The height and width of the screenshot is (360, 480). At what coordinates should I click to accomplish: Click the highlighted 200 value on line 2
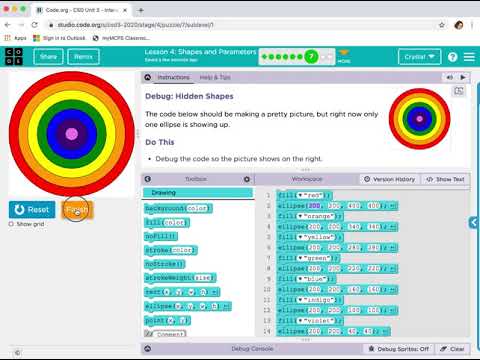pyautogui.click(x=314, y=206)
